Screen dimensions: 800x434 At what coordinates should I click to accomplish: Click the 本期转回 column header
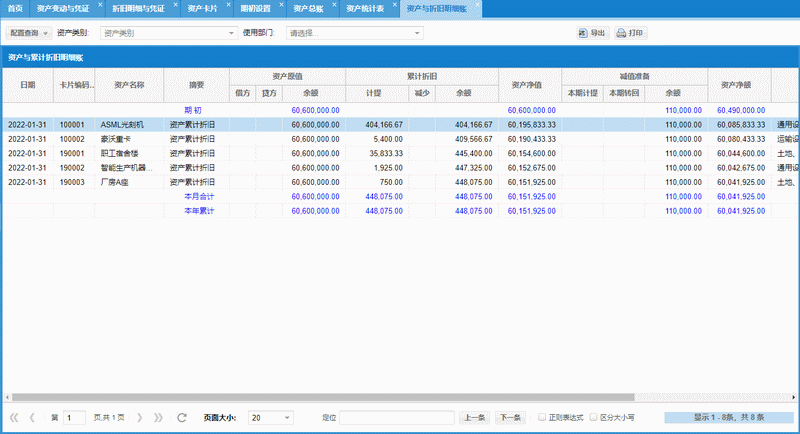624,93
